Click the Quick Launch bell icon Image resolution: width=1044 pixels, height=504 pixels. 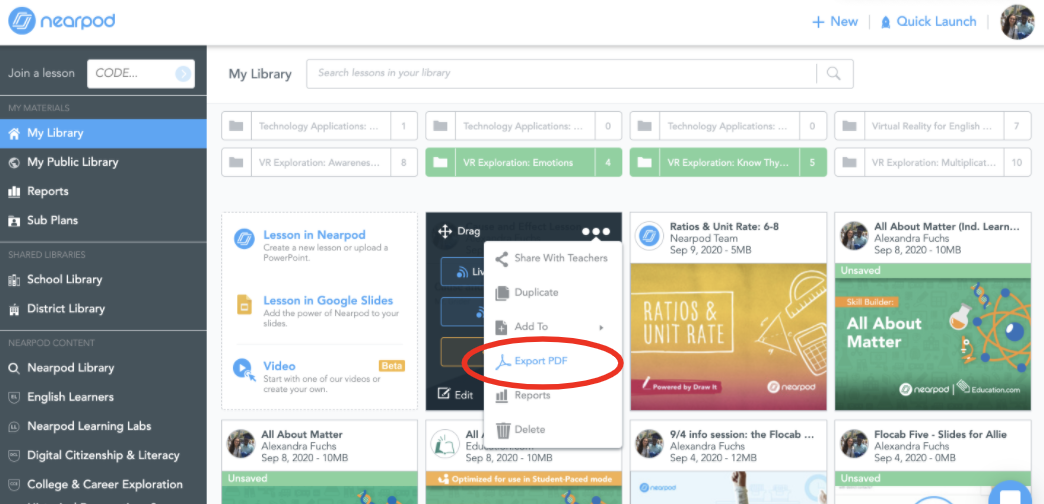[x=885, y=22]
